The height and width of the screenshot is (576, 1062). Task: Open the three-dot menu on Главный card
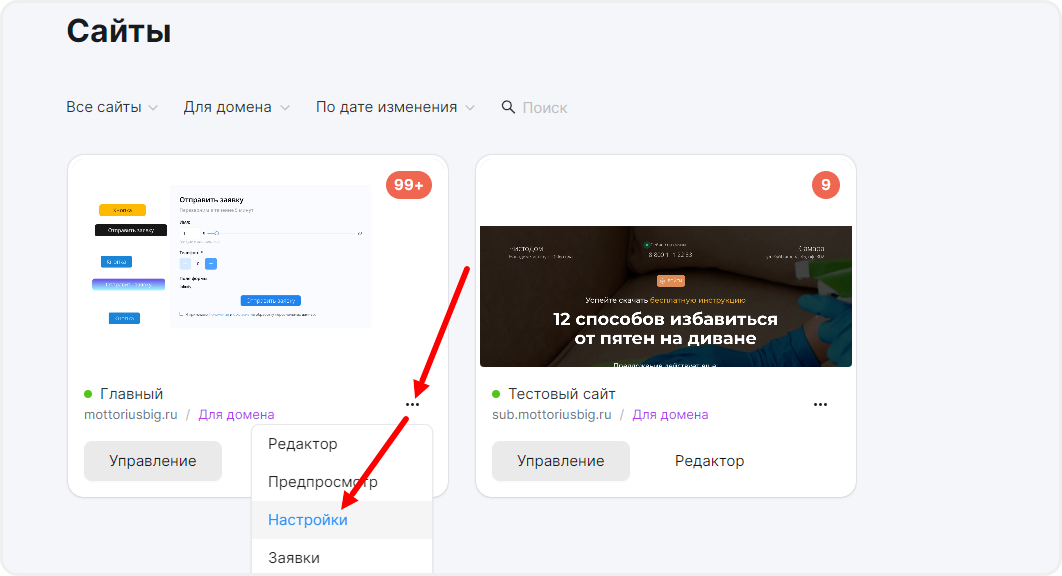coord(412,404)
